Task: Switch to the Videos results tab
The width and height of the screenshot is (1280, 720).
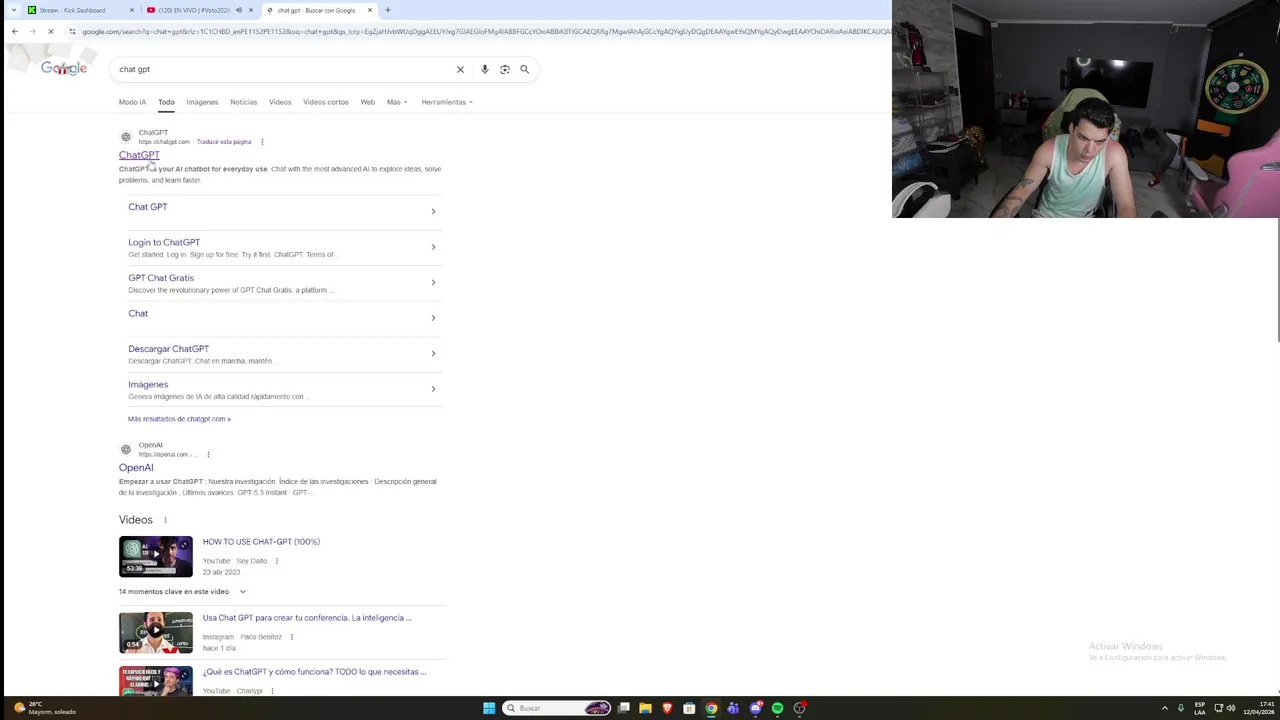Action: pos(280,102)
